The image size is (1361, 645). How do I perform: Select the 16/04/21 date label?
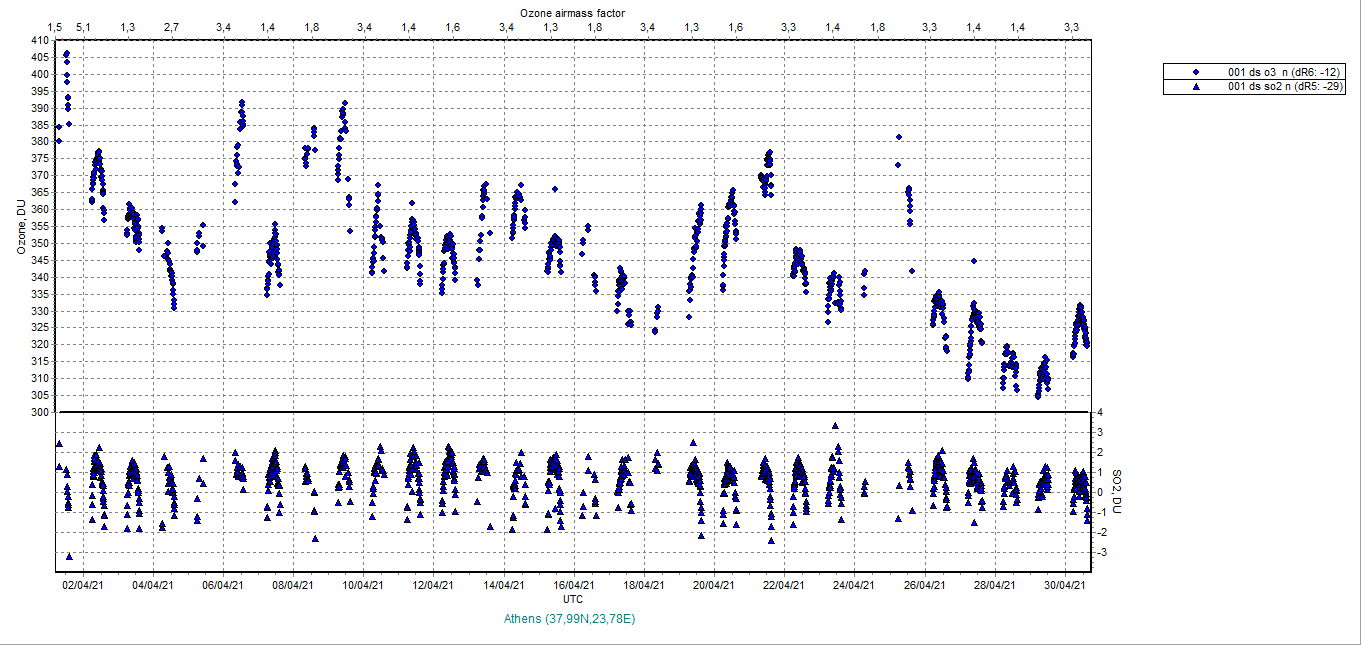[x=574, y=584]
